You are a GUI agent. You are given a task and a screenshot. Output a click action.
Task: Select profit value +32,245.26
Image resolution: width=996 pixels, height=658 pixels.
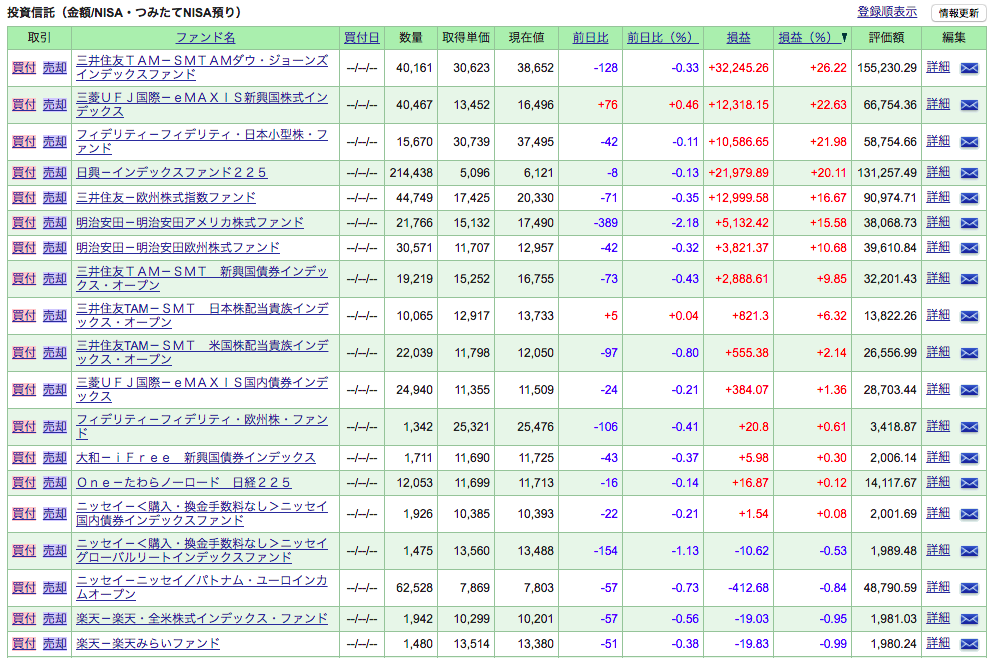738,68
